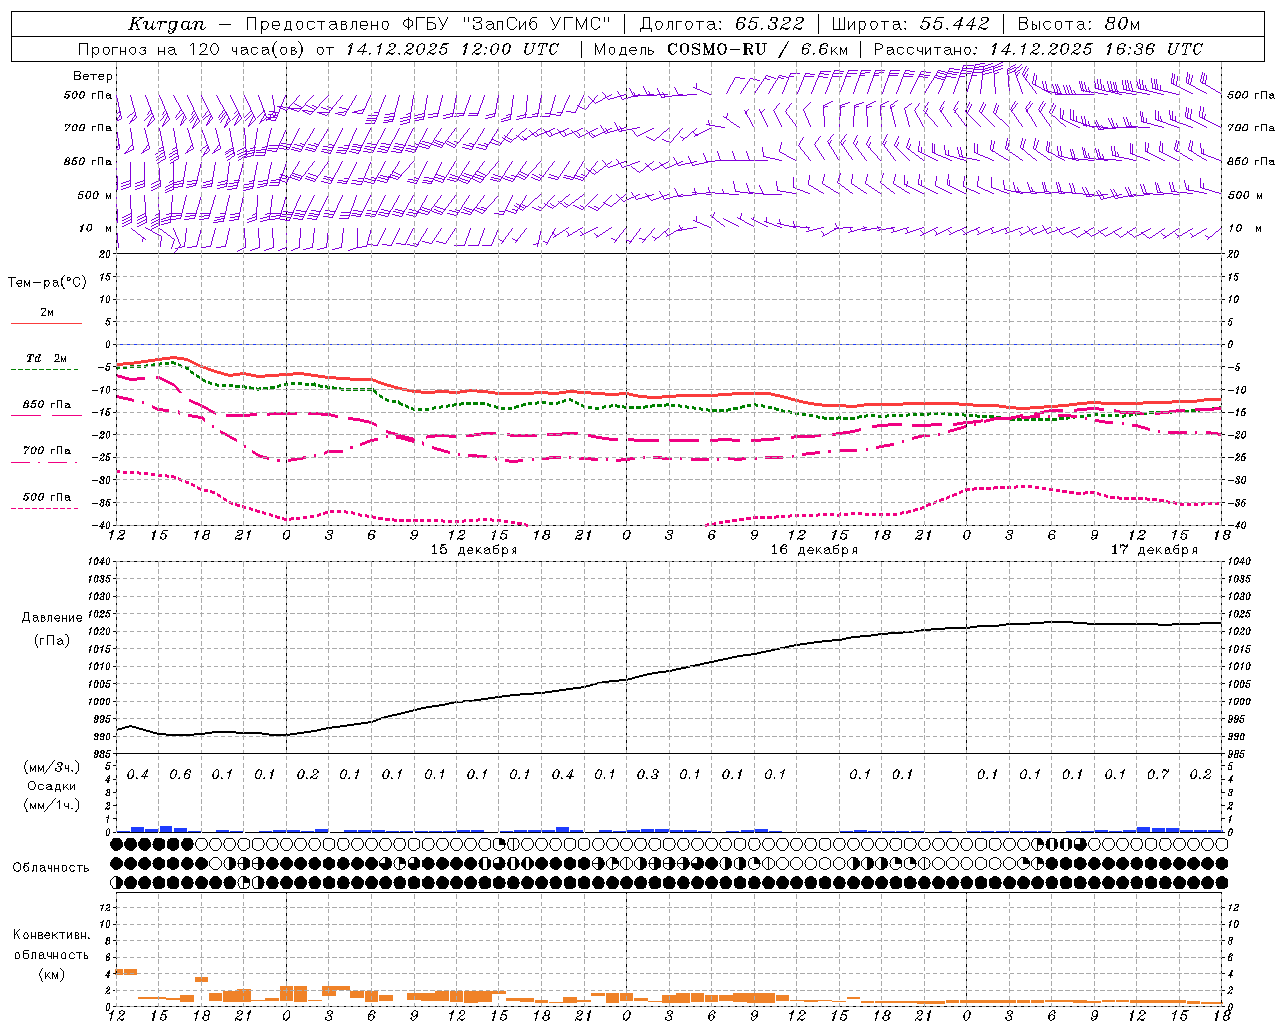Click the "Рассчитано: 14.12.2025 16:36 UTC" text

coord(1038,49)
